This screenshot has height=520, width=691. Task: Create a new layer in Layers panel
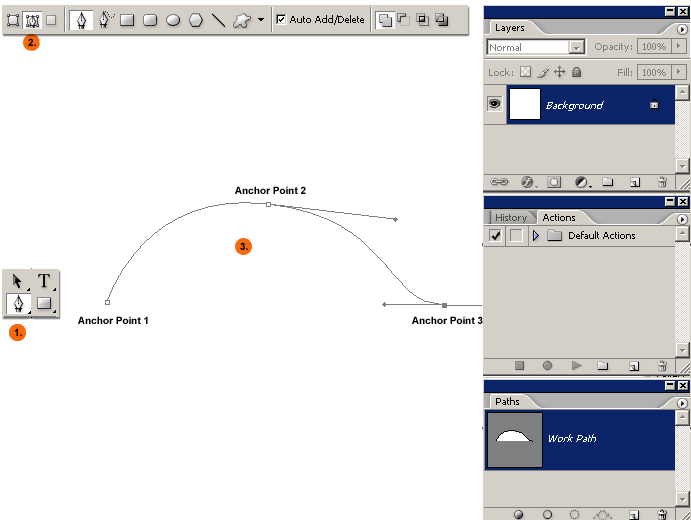tap(635, 182)
